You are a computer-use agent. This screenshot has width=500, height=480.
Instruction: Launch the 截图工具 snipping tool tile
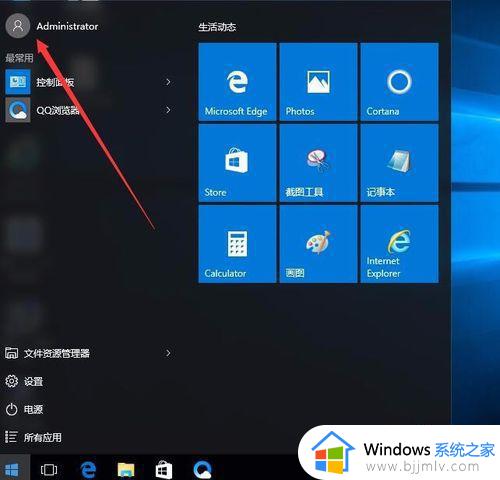(x=318, y=163)
